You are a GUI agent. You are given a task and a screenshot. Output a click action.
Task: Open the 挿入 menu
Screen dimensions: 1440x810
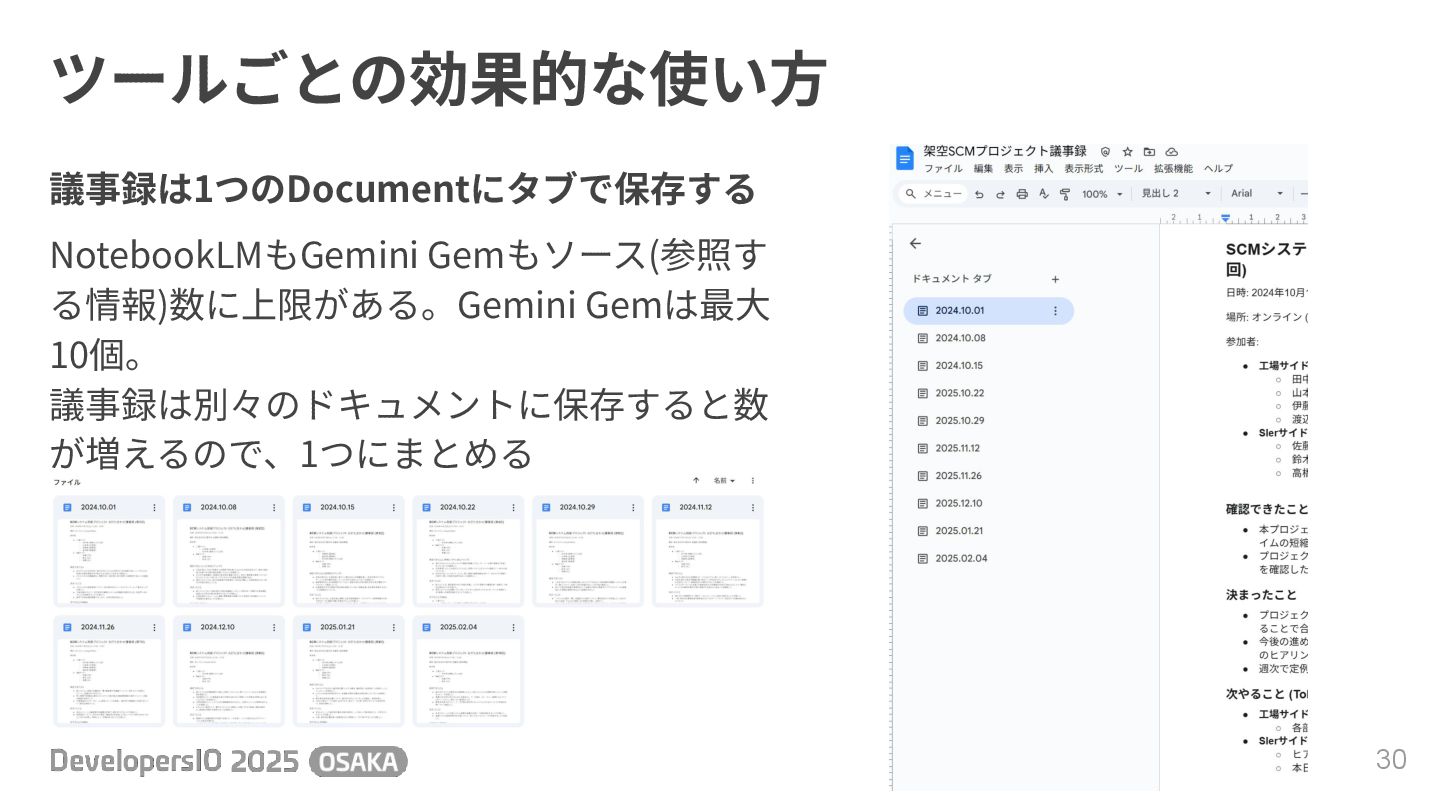click(1043, 169)
